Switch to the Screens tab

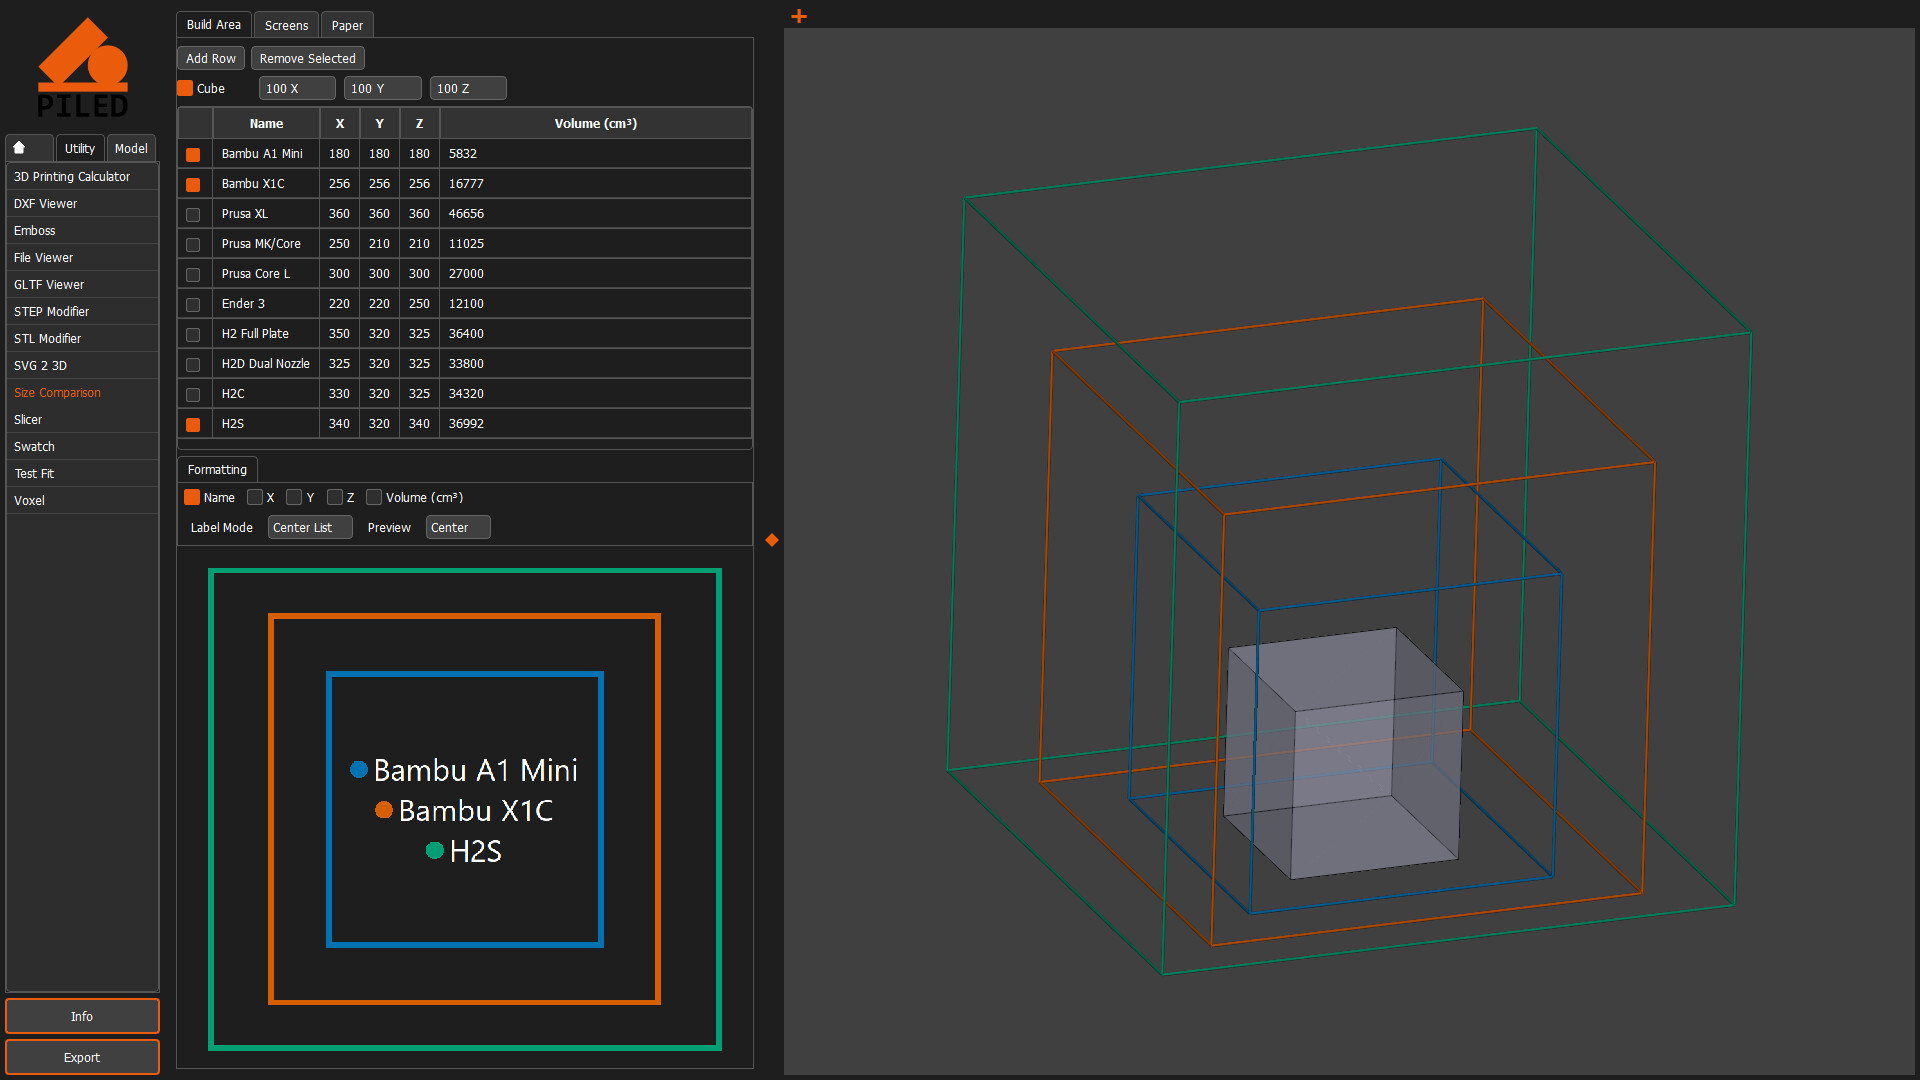(286, 24)
